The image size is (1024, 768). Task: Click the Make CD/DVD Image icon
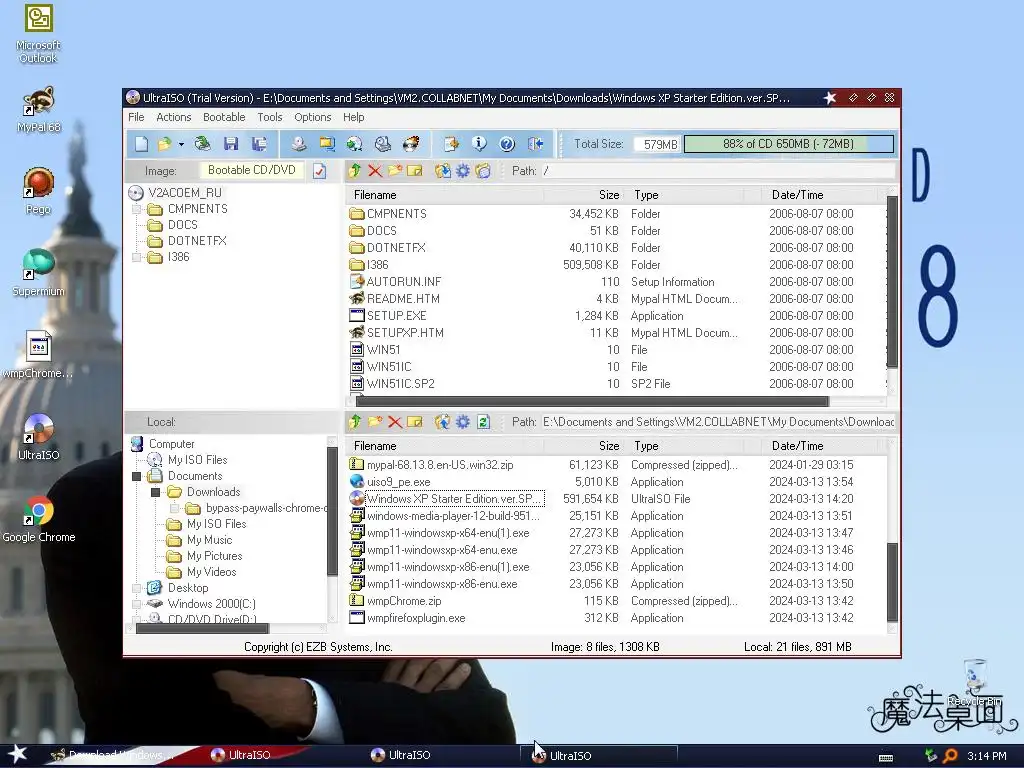point(298,144)
